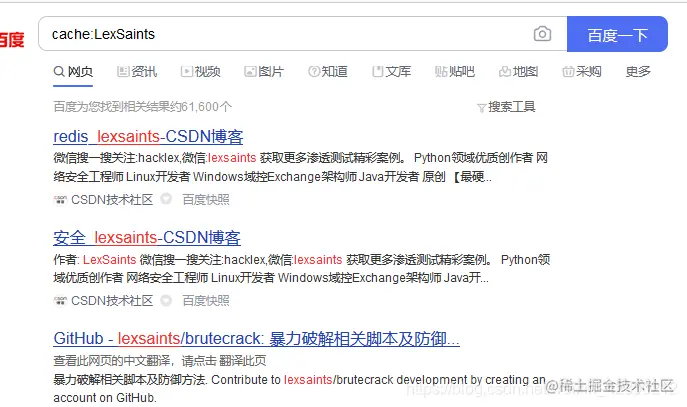Screen dimensions: 687x407
Task: Click the redis result snippet starting 微信搜一搜关注:hacklex
Action: [301, 167]
